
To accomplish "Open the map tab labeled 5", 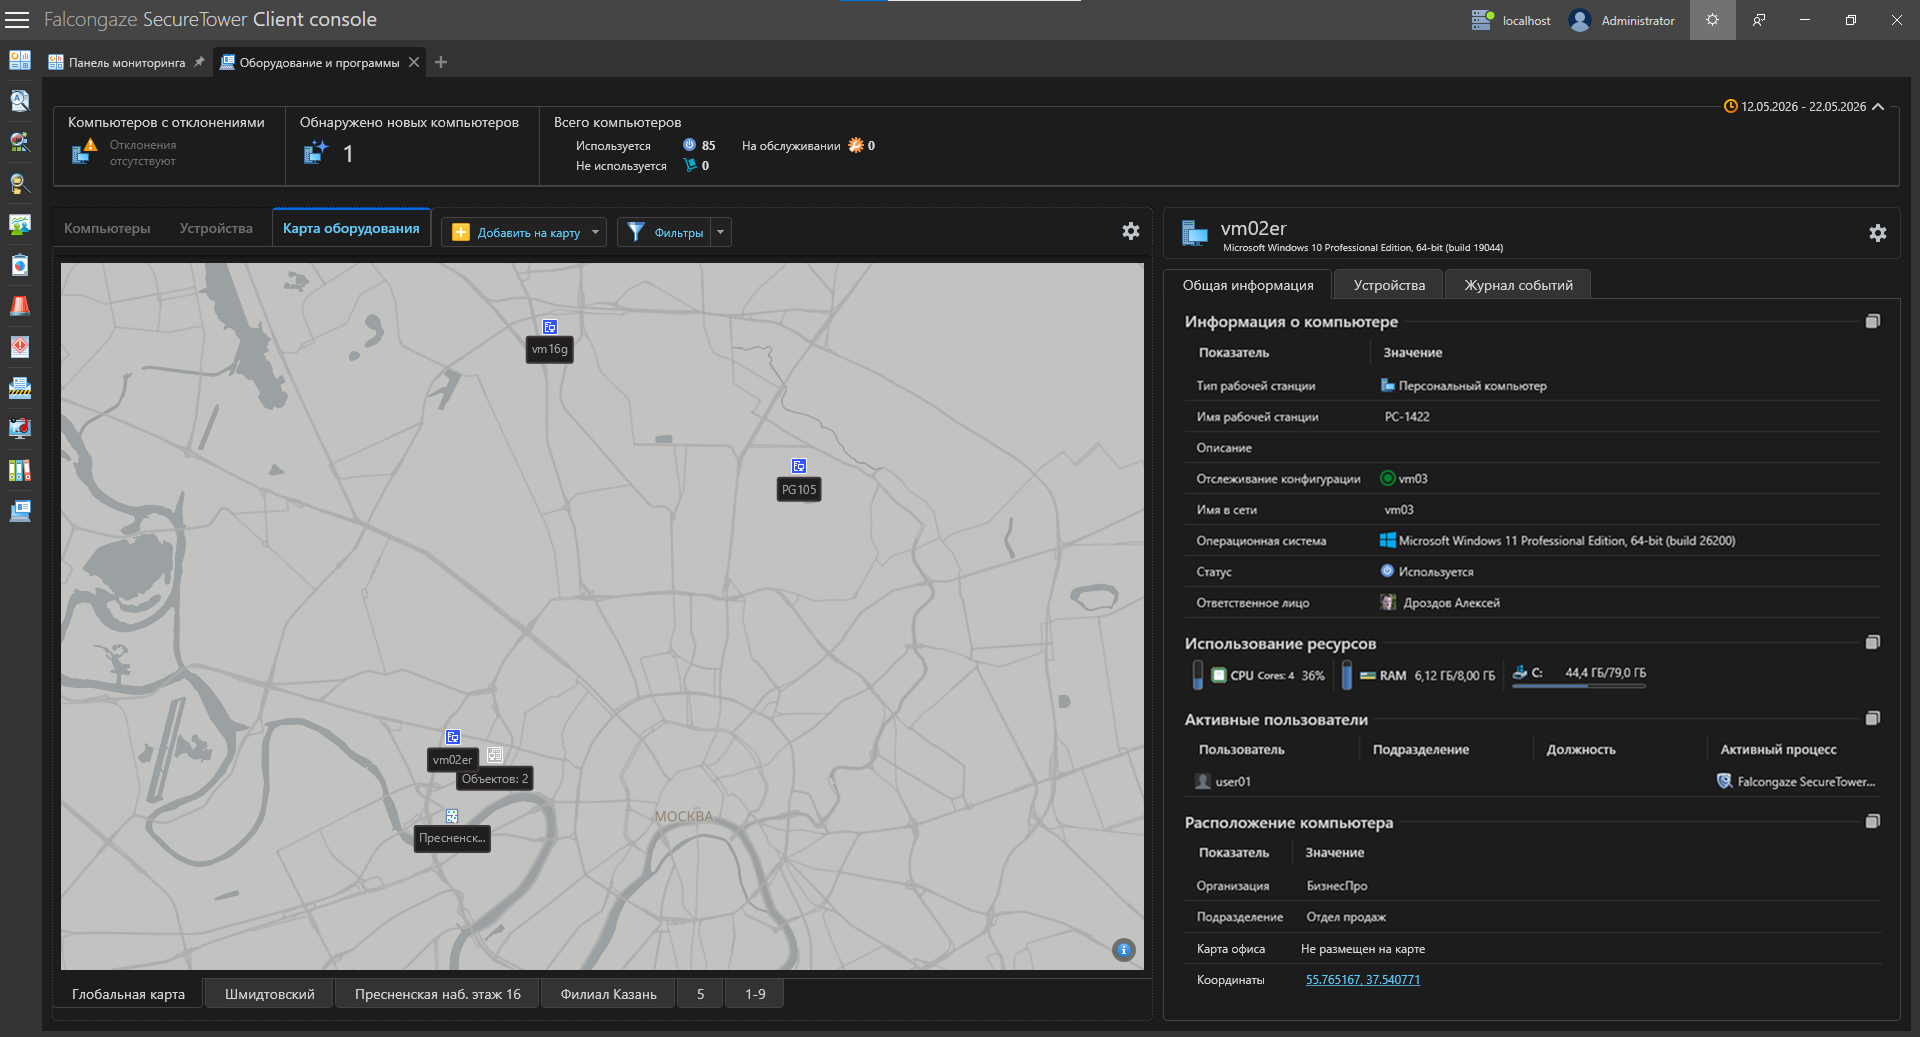I will 701,994.
